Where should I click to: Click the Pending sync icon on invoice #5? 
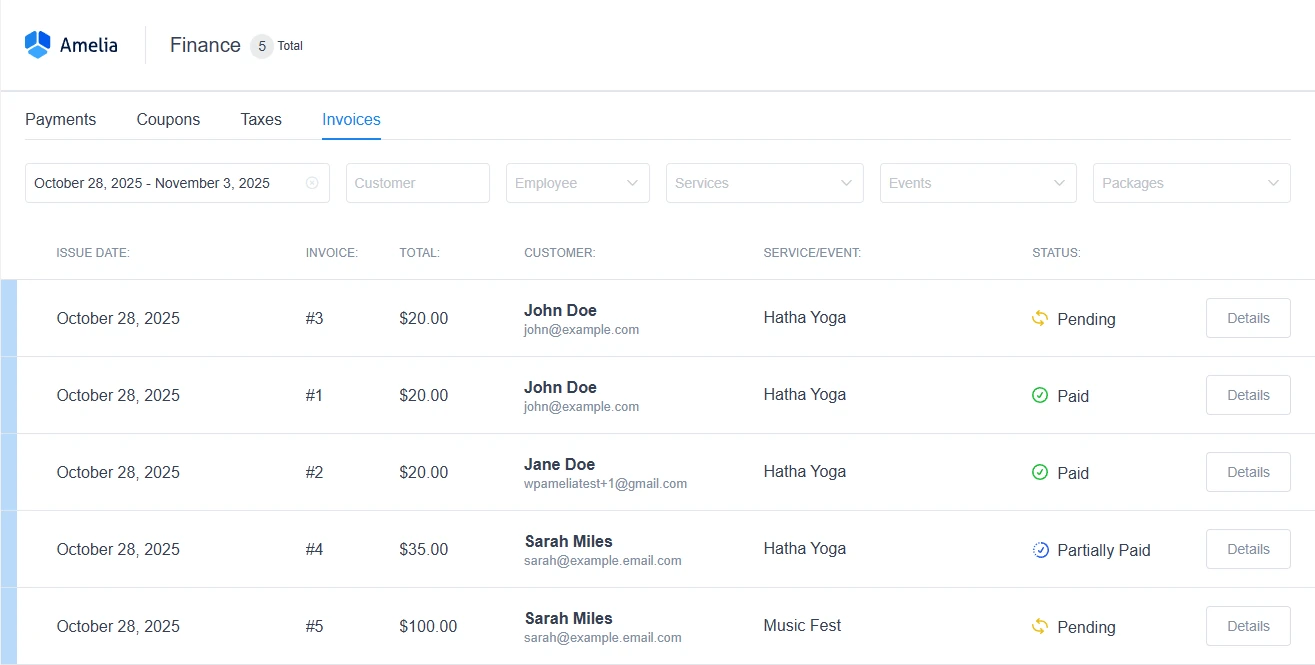tap(1040, 626)
